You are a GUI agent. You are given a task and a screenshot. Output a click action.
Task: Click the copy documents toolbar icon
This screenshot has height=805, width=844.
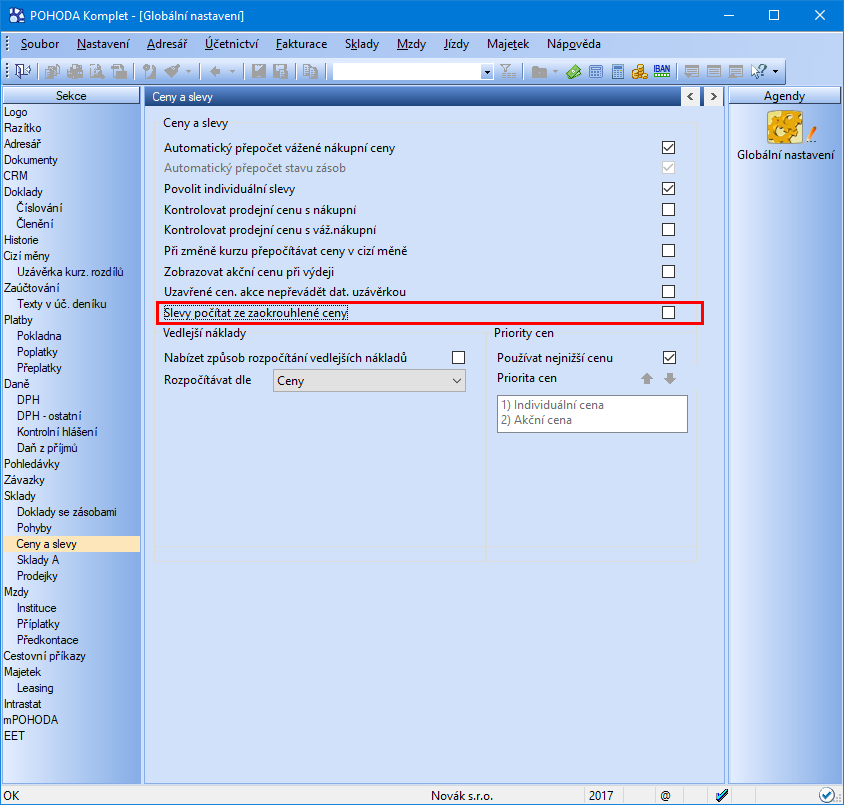click(x=310, y=72)
